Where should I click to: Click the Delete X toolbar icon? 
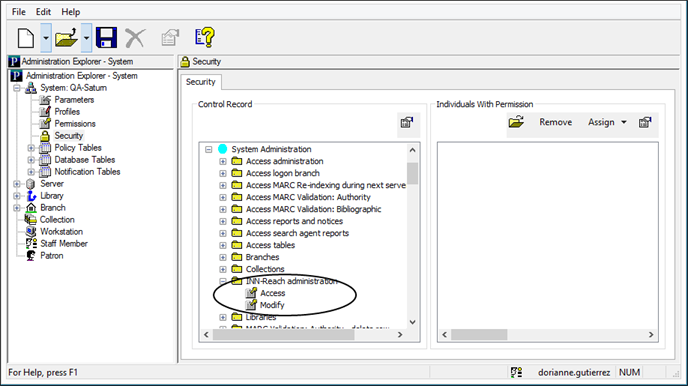[135, 38]
